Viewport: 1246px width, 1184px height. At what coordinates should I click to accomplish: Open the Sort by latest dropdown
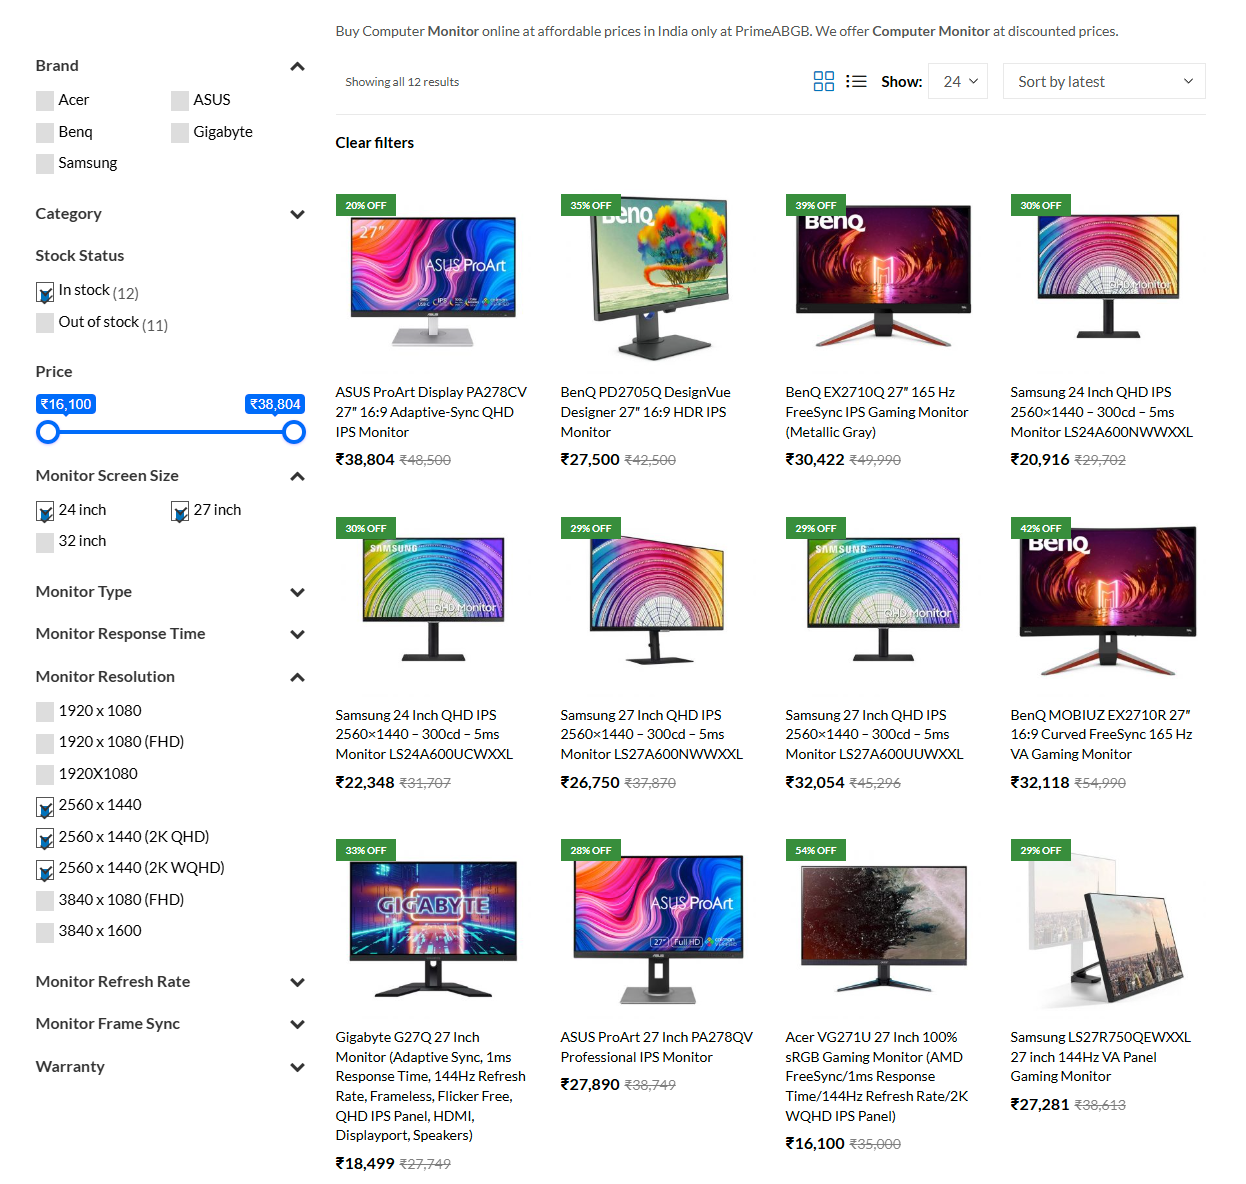pos(1104,81)
